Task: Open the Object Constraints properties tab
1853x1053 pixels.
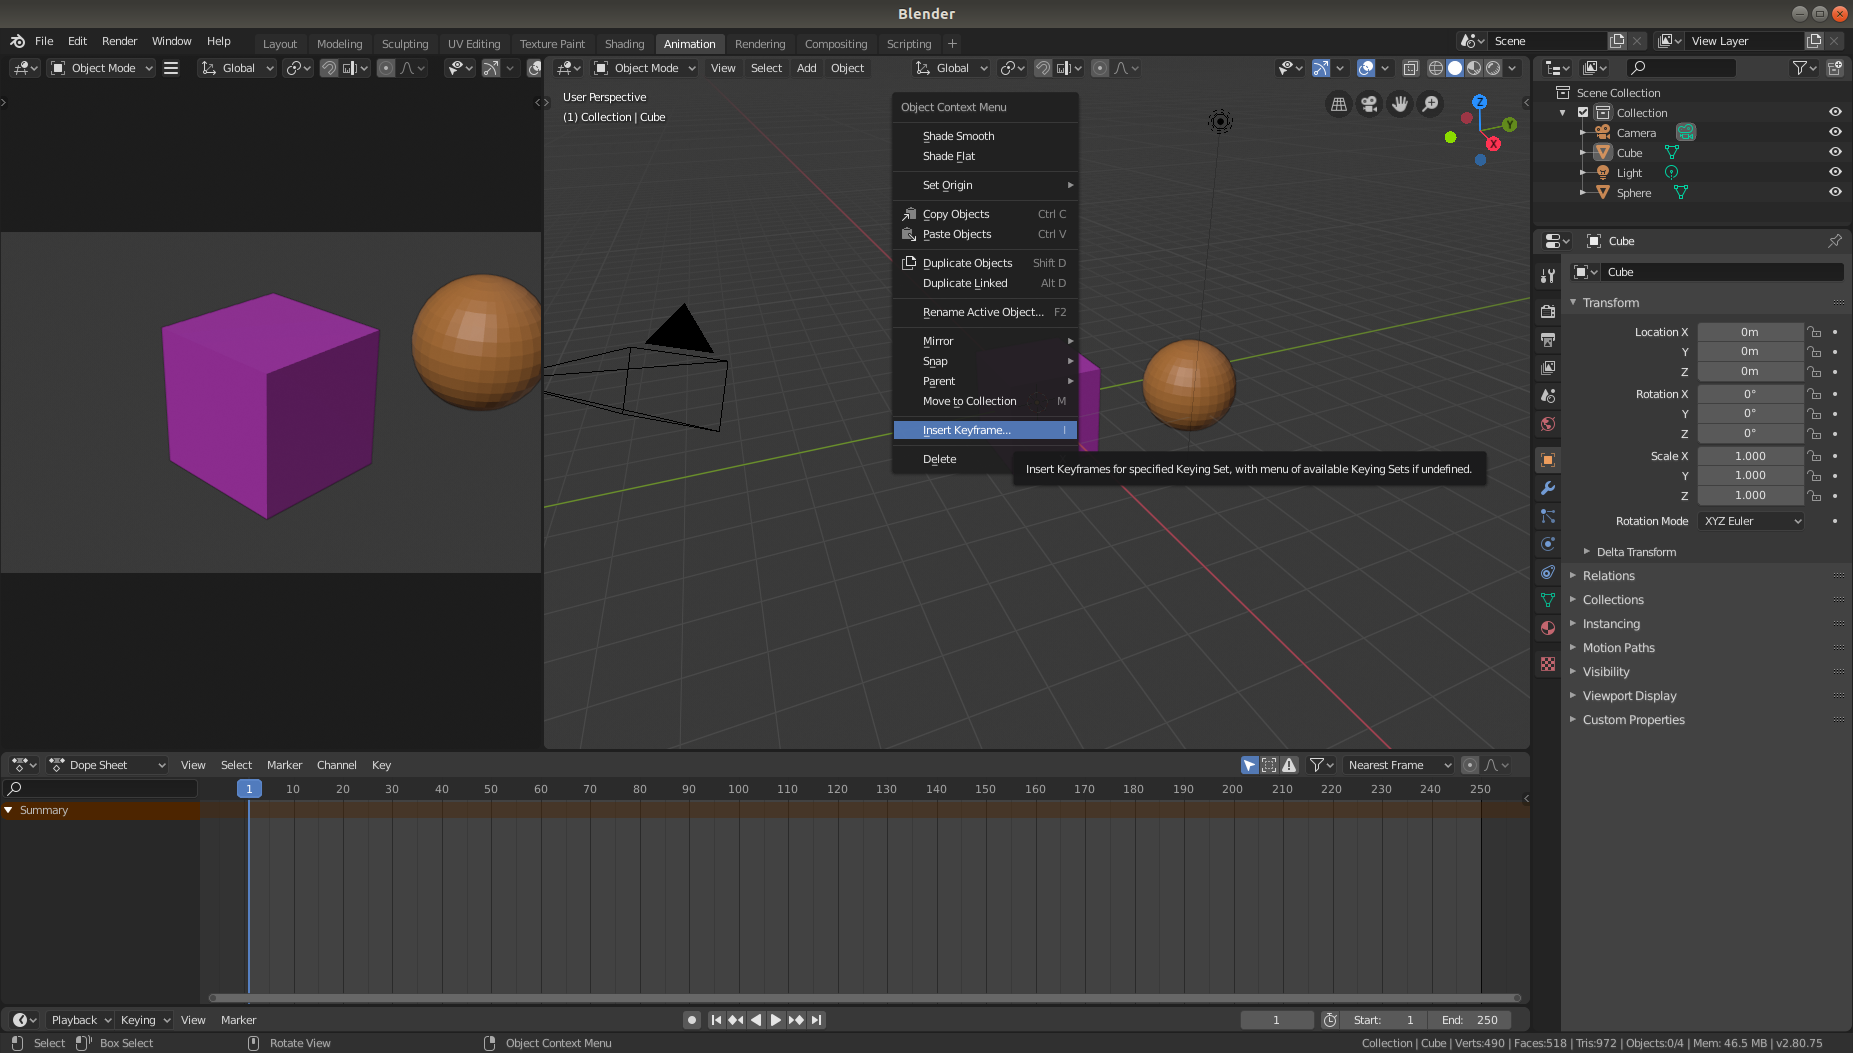Action: coord(1548,572)
